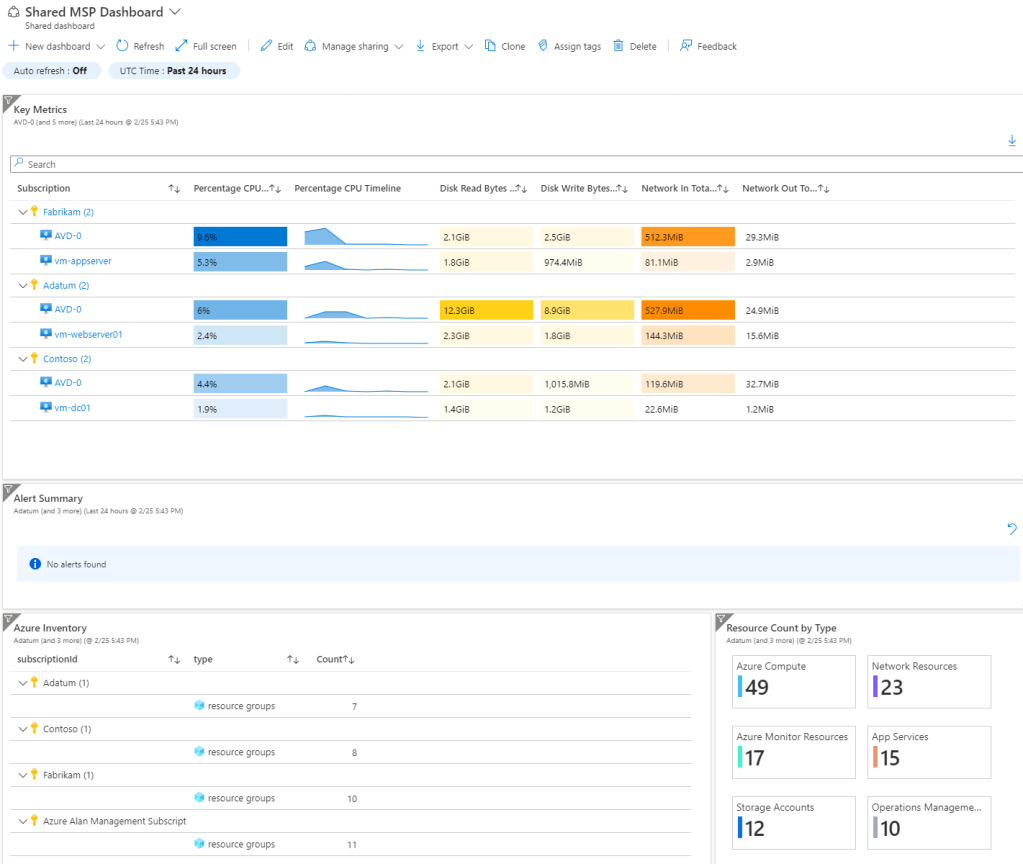Toggle the Auto refresh Off pill

(x=50, y=71)
